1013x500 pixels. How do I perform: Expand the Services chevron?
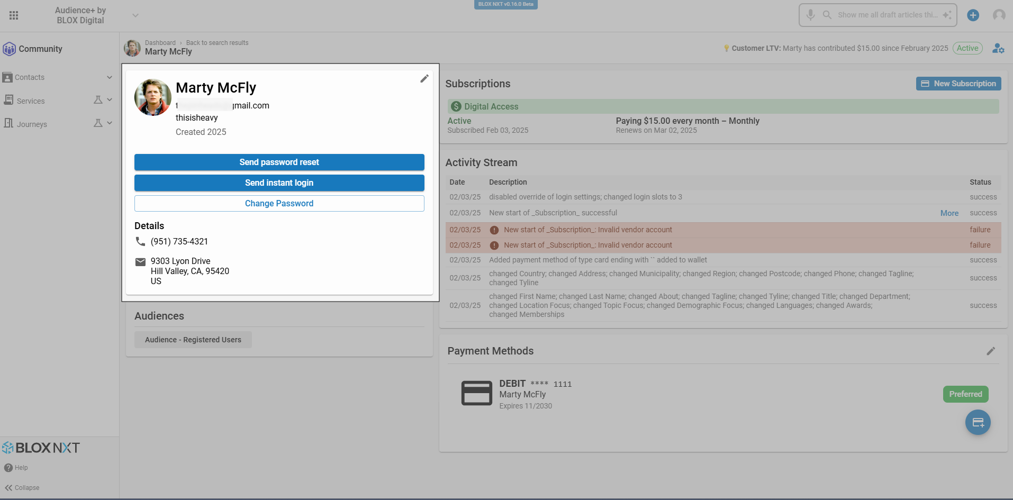point(109,100)
